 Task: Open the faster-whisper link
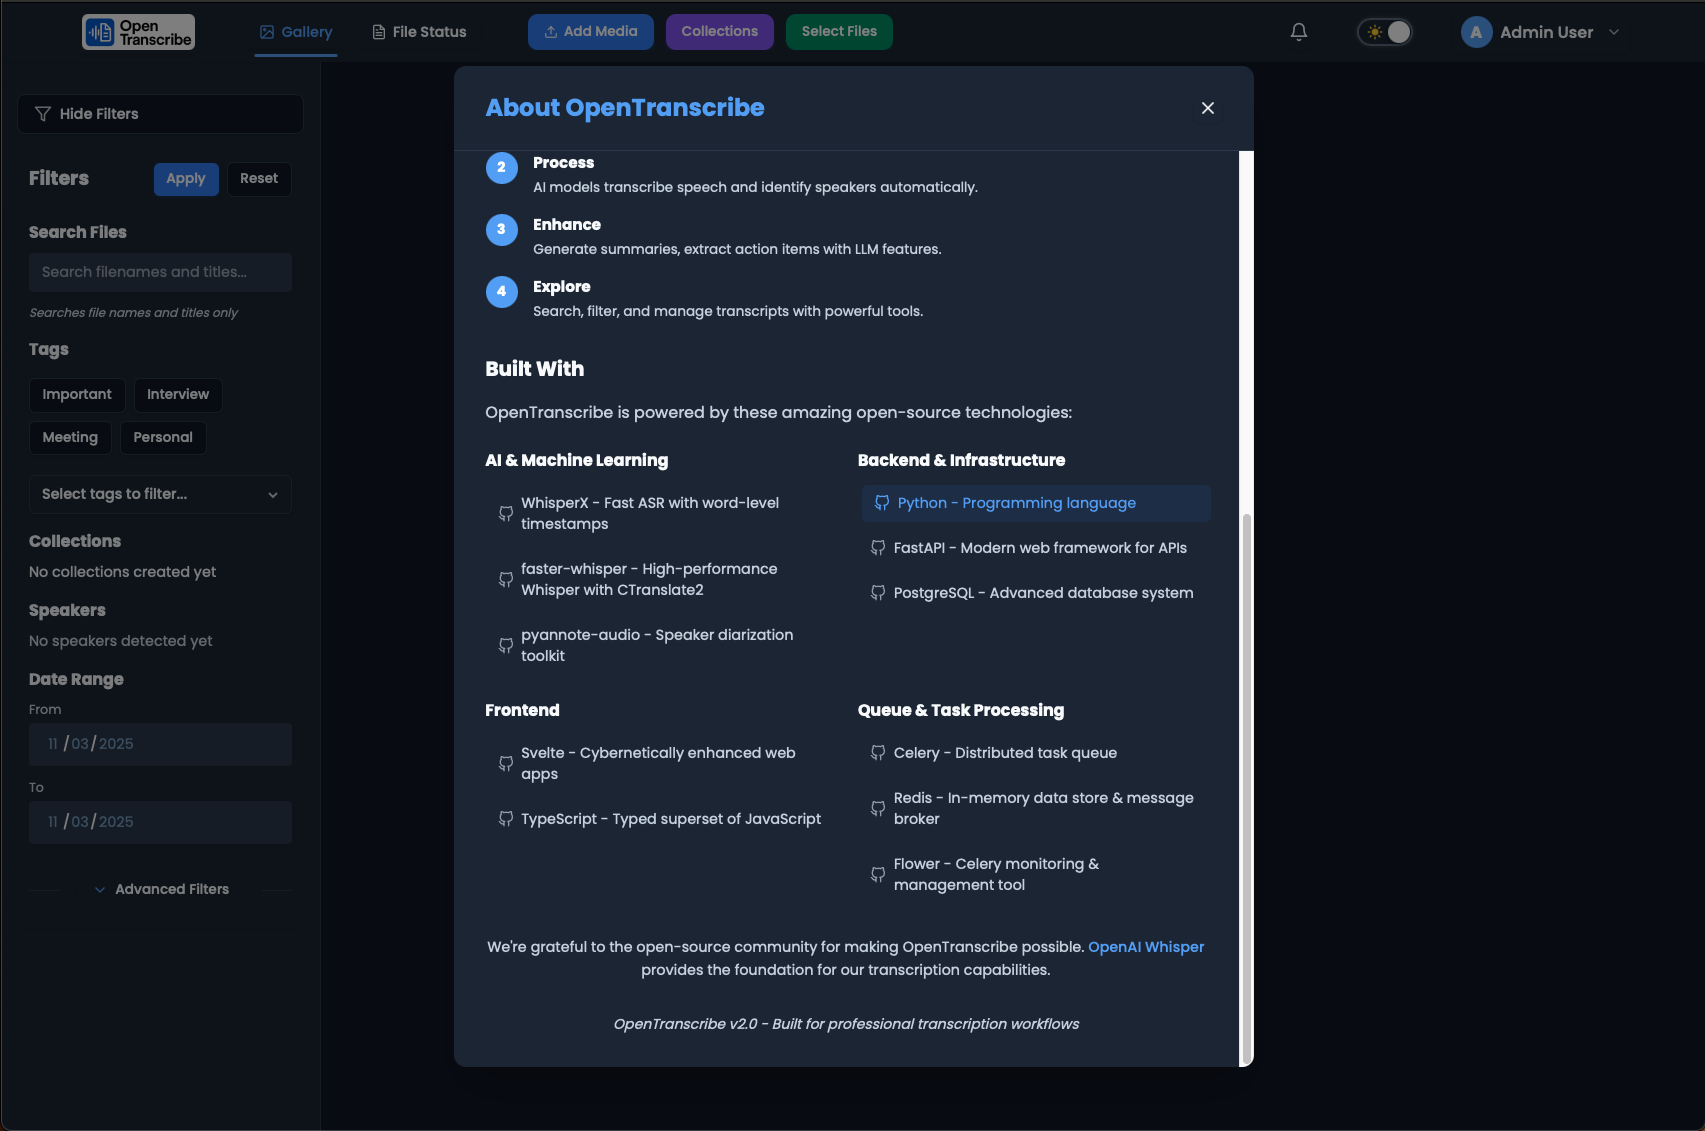pos(663,580)
